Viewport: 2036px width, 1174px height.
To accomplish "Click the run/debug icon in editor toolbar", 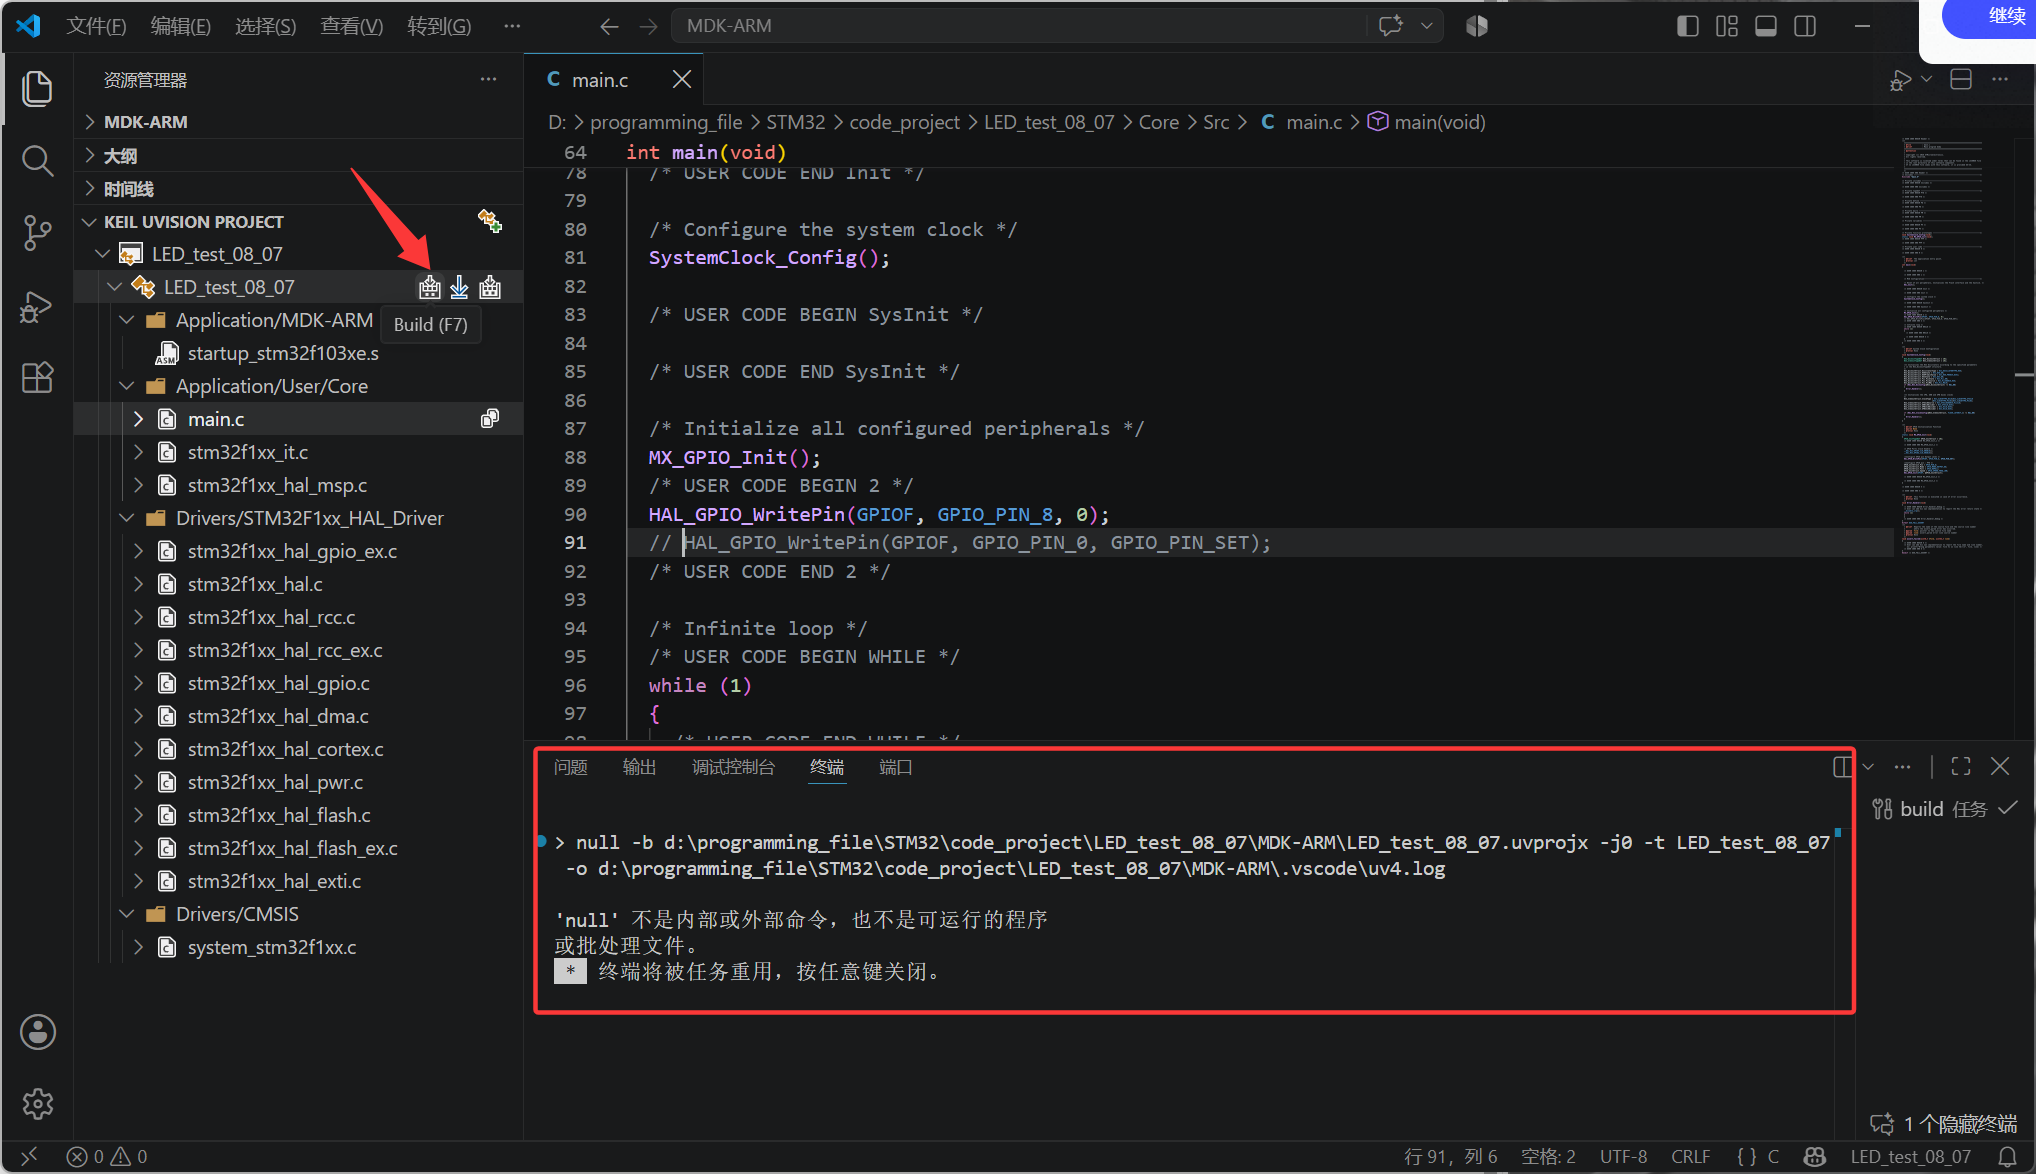I will point(1900,80).
